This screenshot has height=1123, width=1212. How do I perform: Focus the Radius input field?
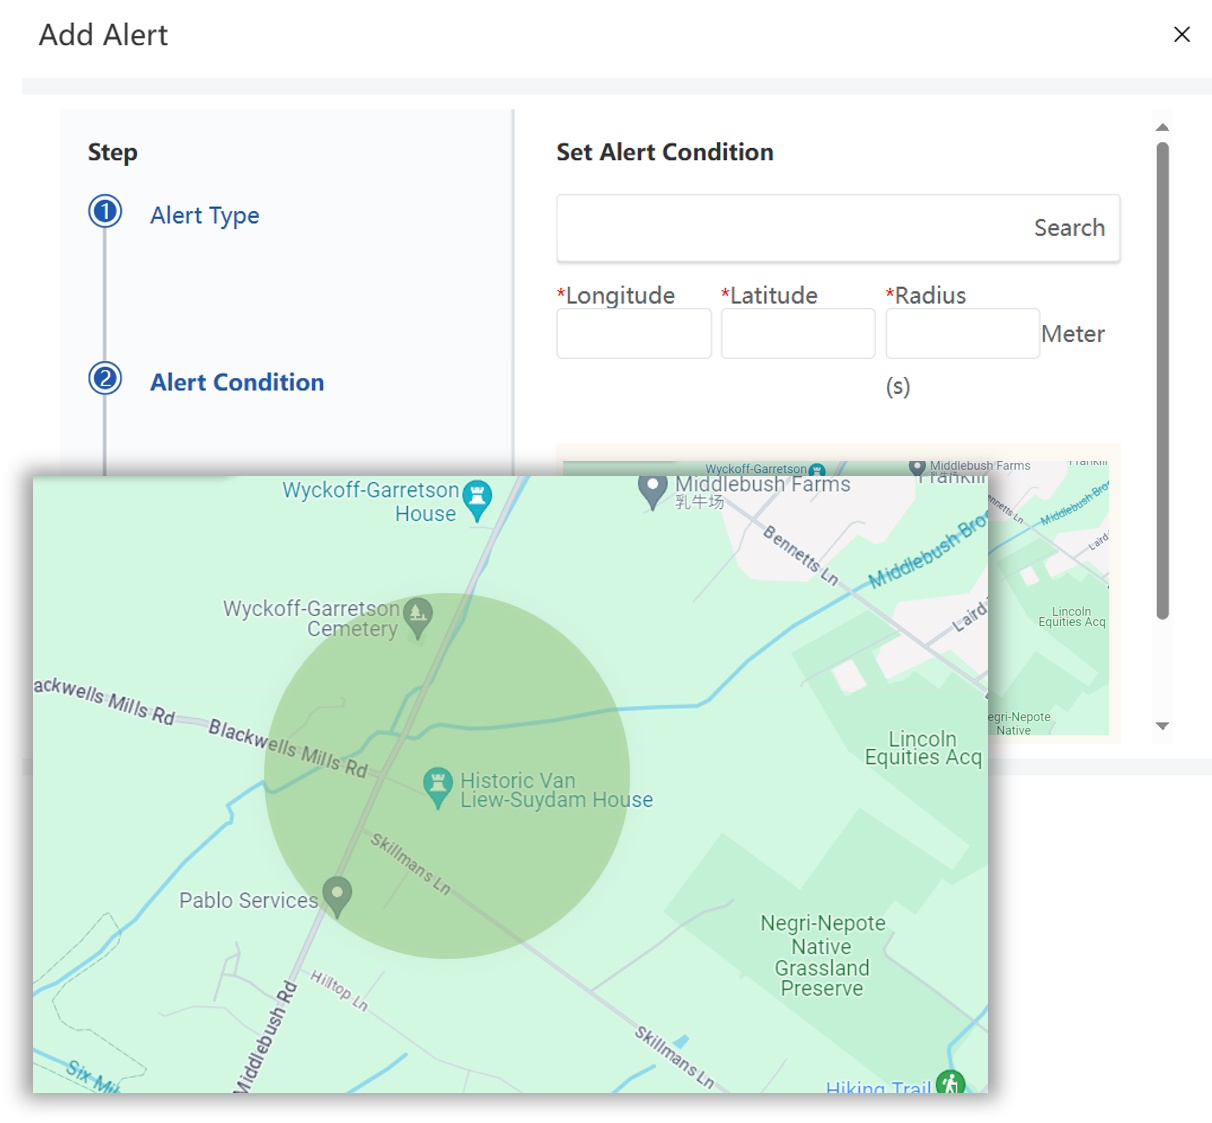(x=962, y=333)
